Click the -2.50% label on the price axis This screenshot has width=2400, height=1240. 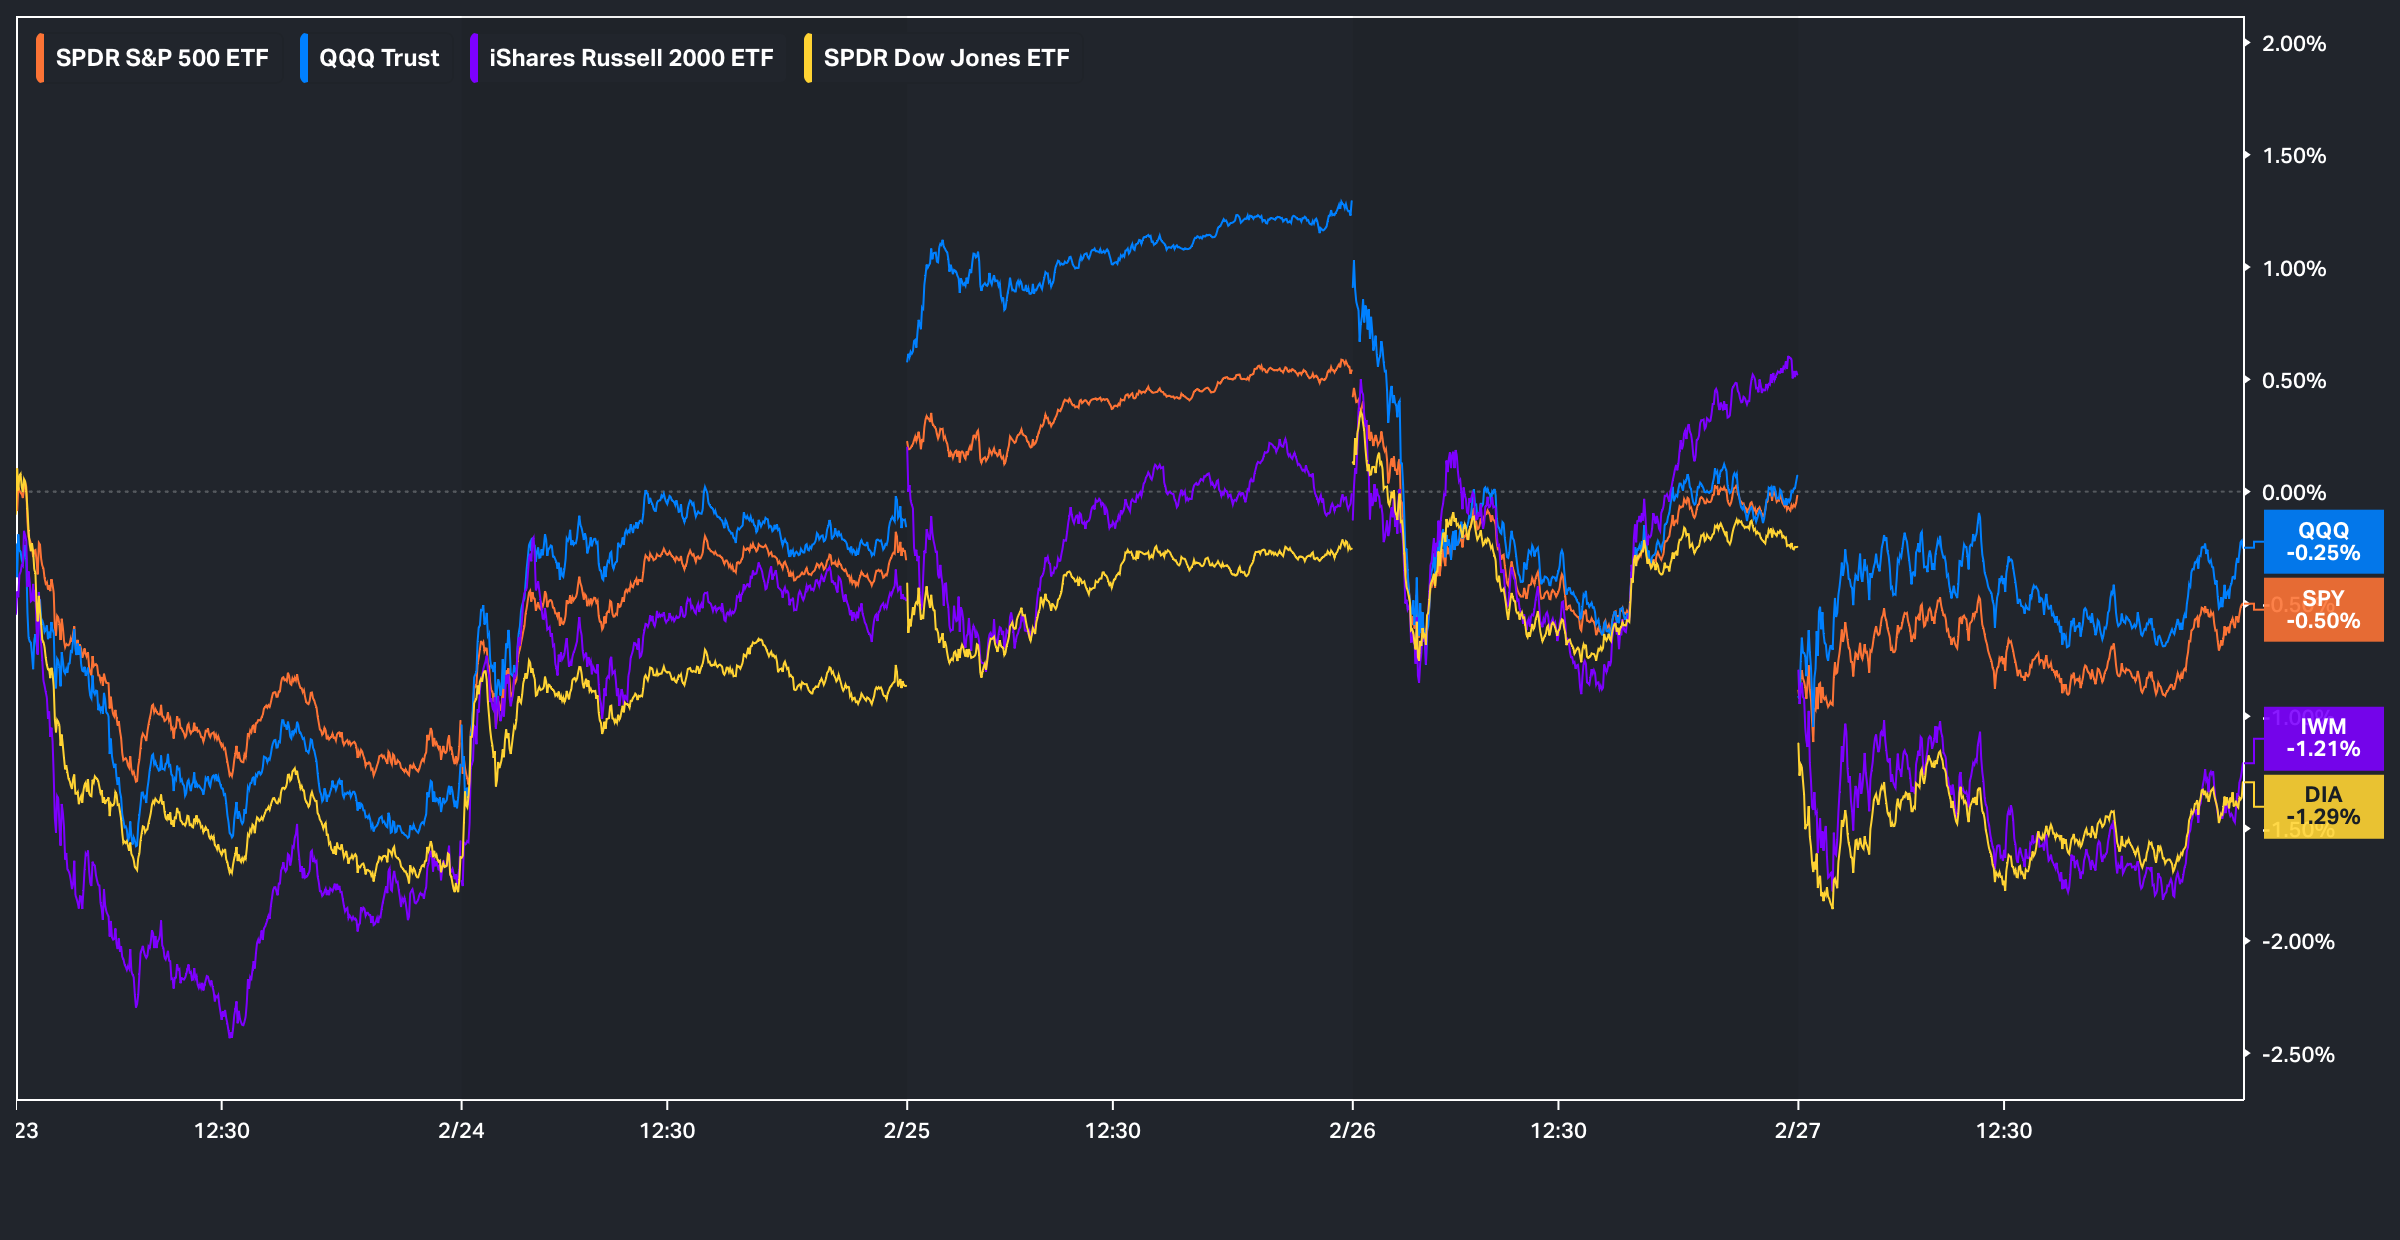point(2298,1054)
